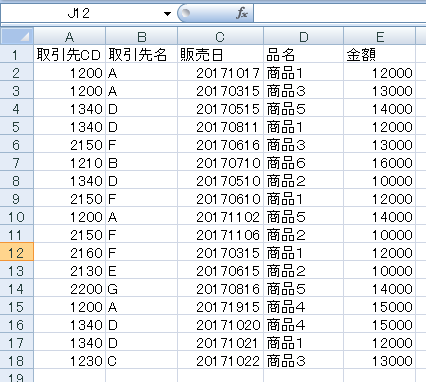Viewport: 426px width, 382px height.
Task: Select cell with date 20171022
Action: [220, 361]
